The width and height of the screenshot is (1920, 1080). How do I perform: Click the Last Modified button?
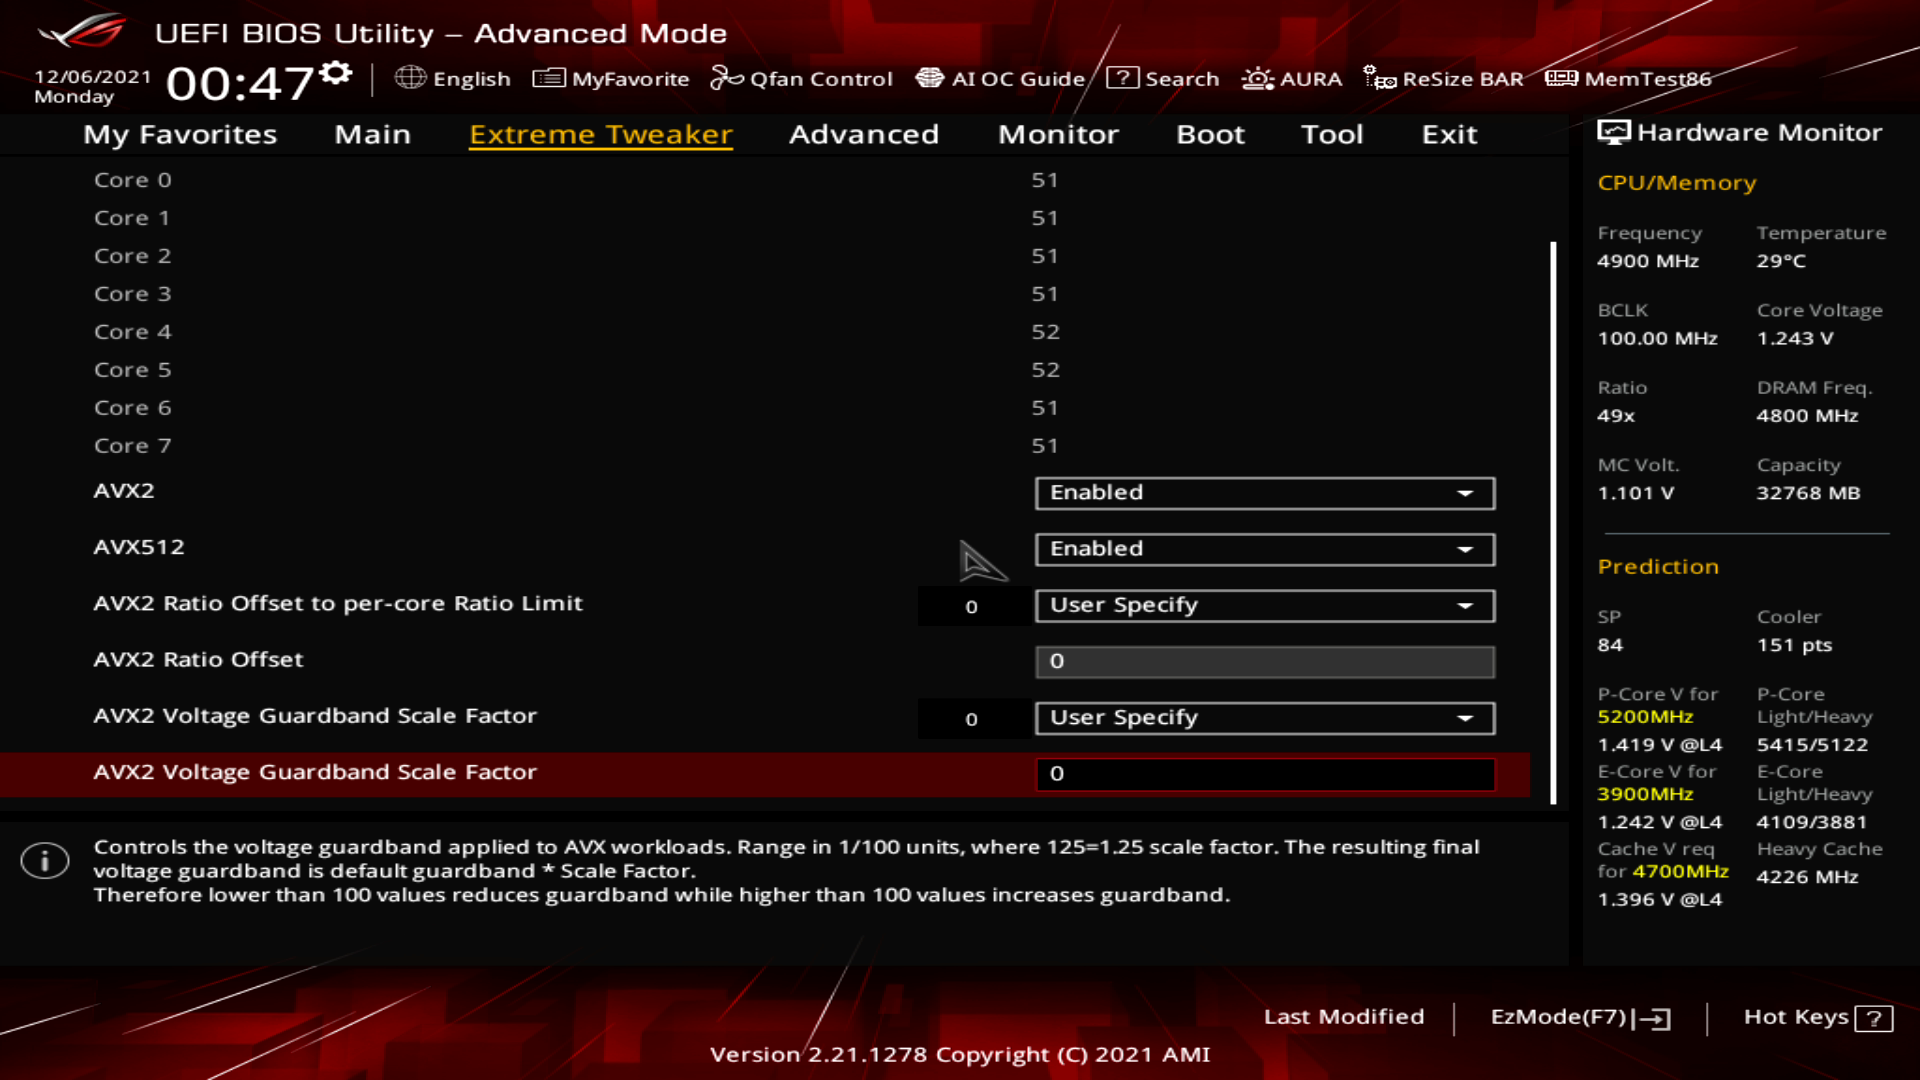point(1343,1017)
